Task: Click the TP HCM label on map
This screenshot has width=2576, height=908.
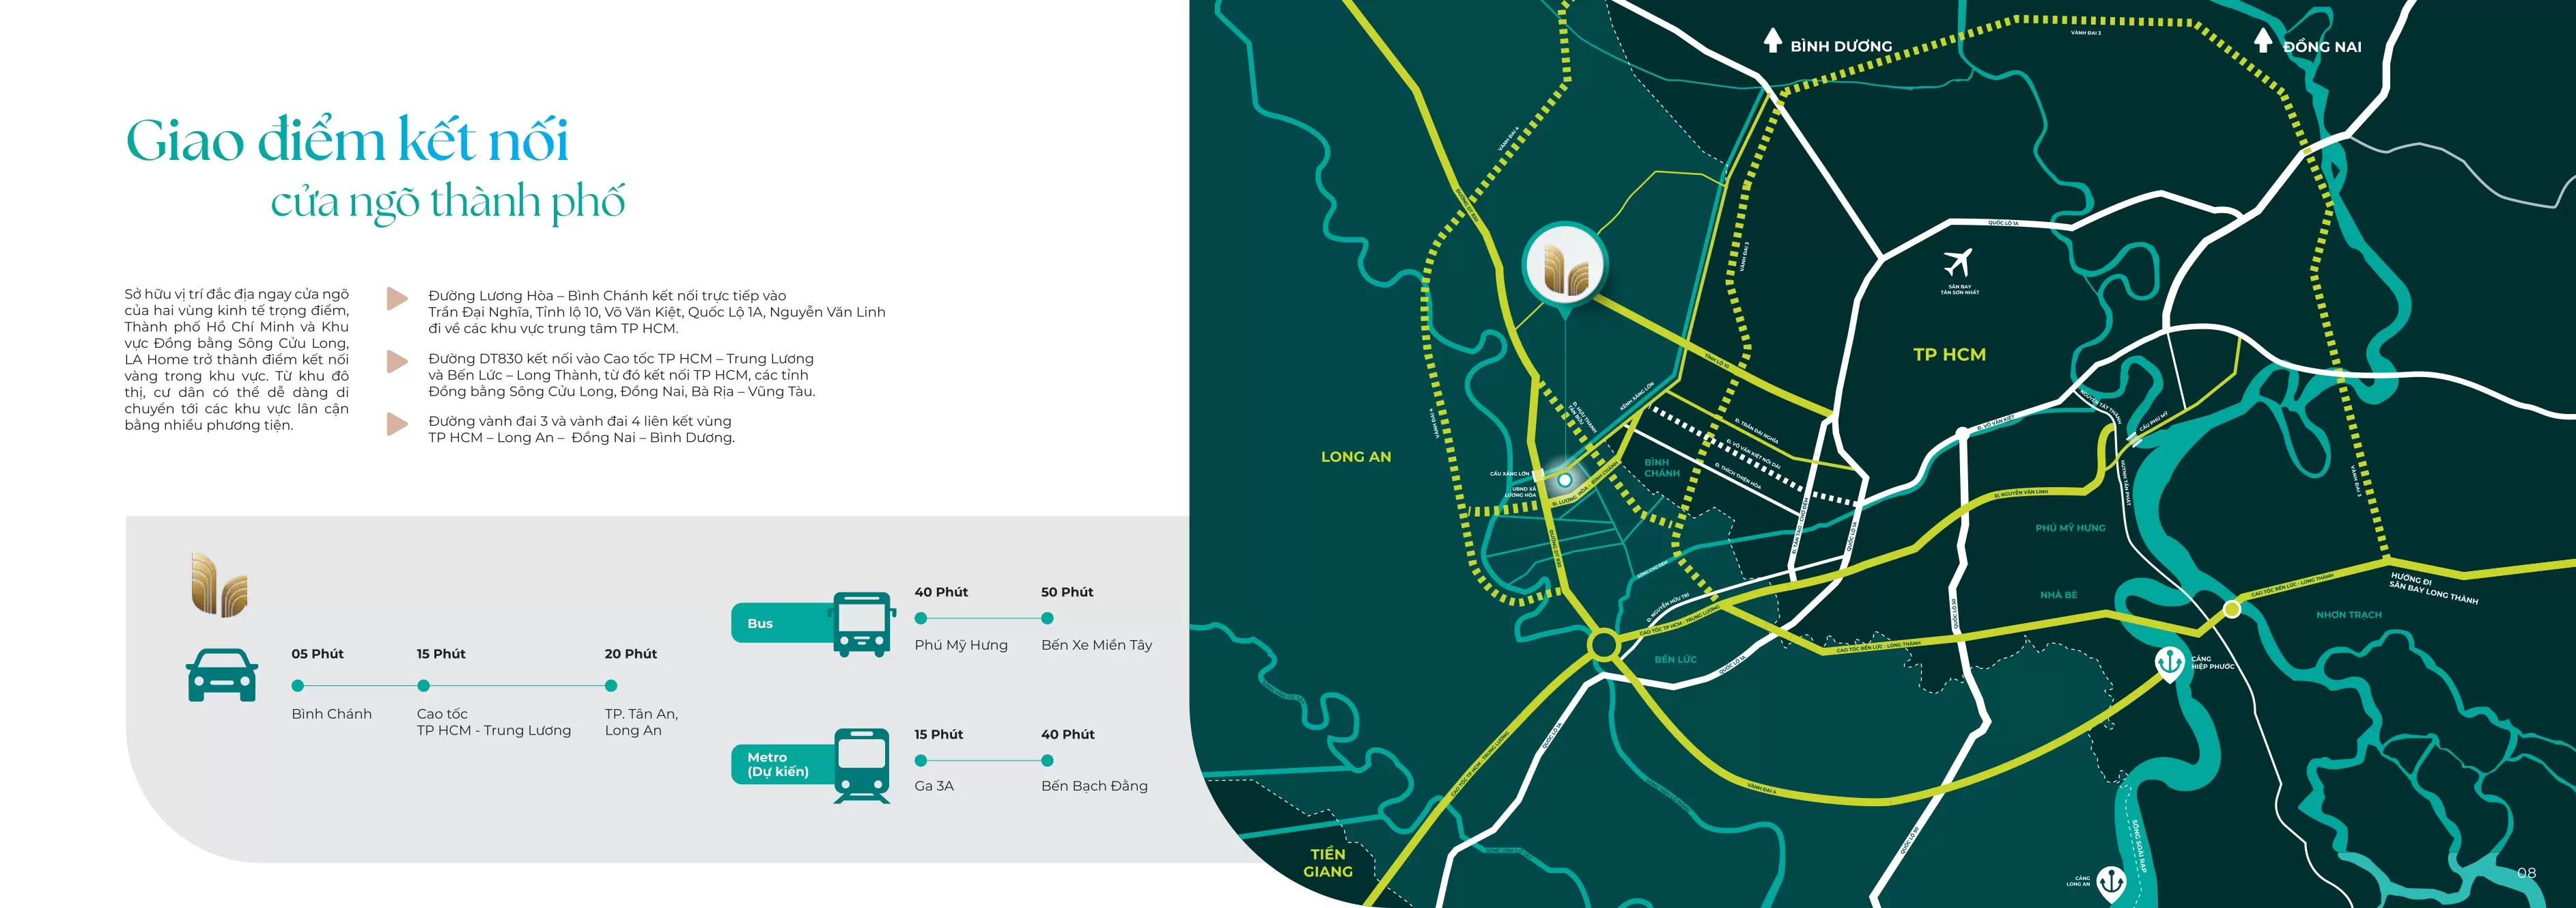Action: (1949, 355)
